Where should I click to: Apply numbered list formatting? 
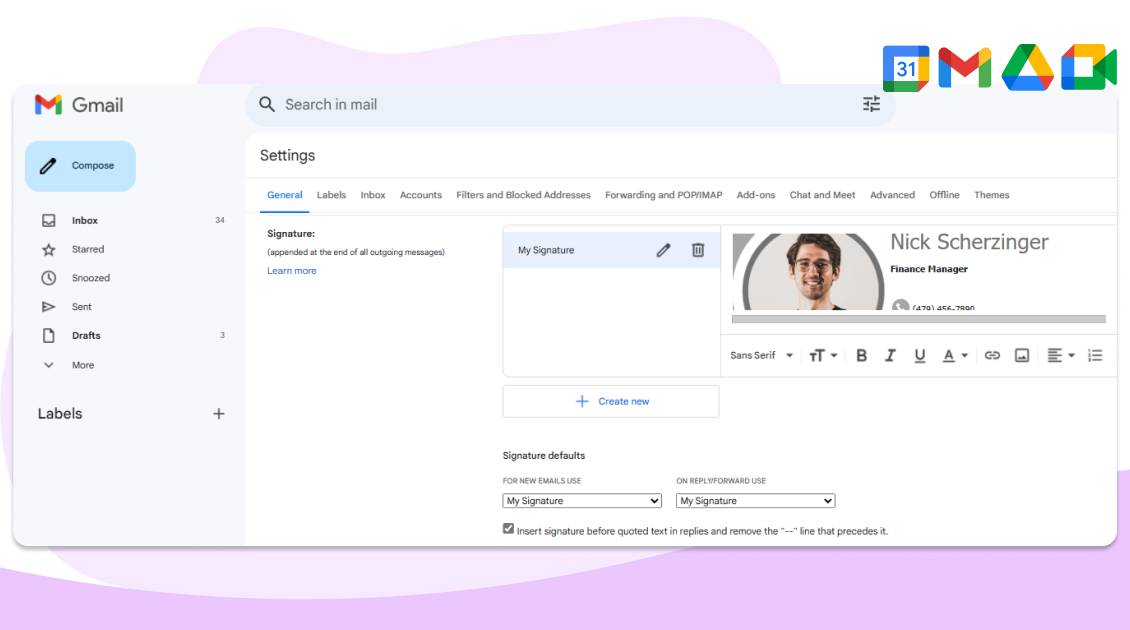click(x=1095, y=355)
